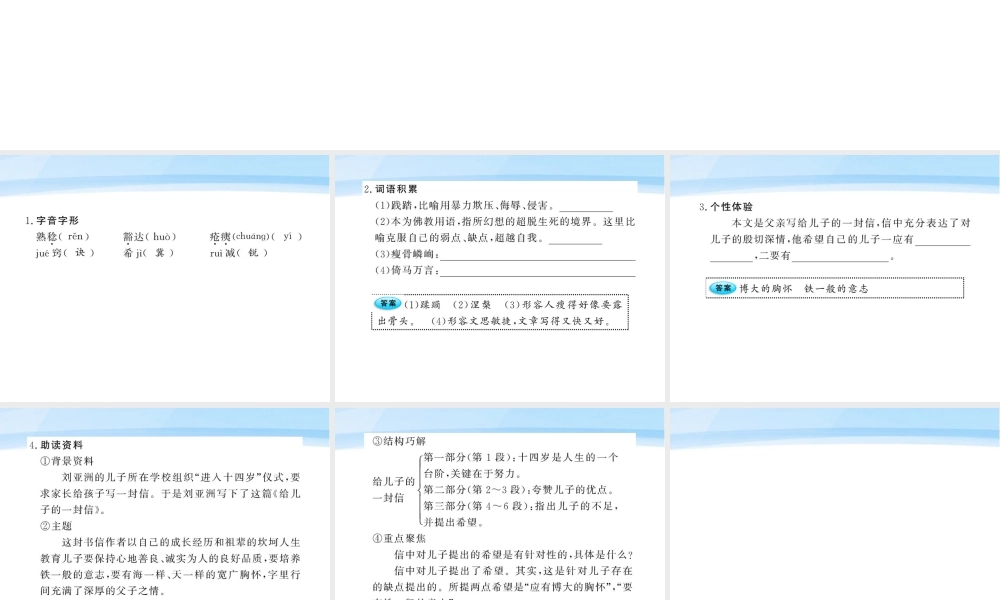Screen dimensions: 1000x600
Task: Click the subheading ②主题
Action: [x=56, y=526]
